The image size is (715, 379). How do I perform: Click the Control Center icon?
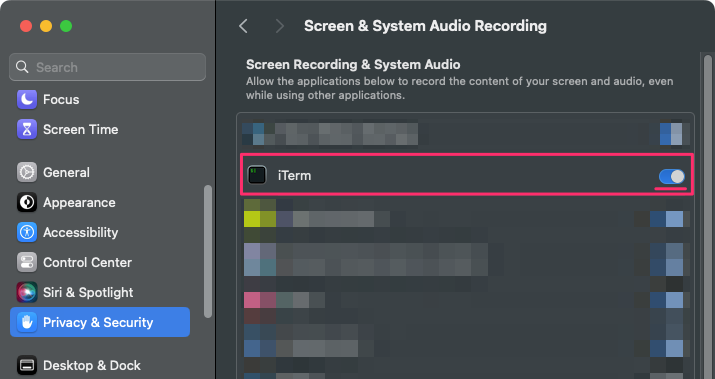[27, 262]
